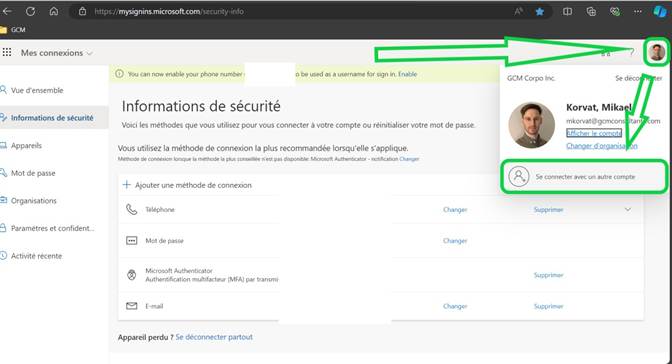Click the Informations de sécurité heading

[201, 106]
